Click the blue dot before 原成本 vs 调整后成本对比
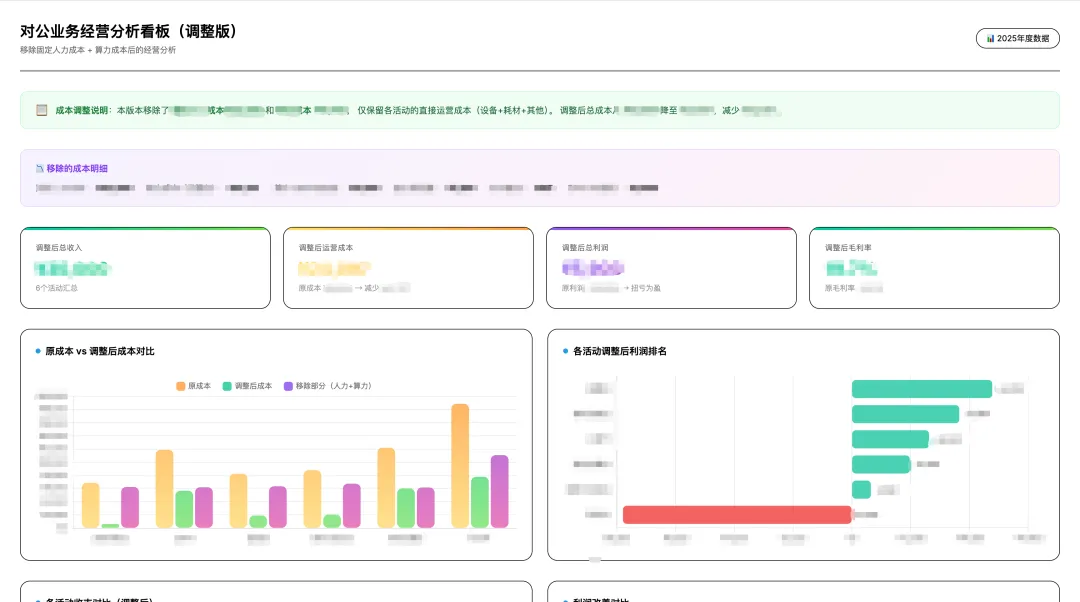The height and width of the screenshot is (602, 1080). pyautogui.click(x=38, y=351)
